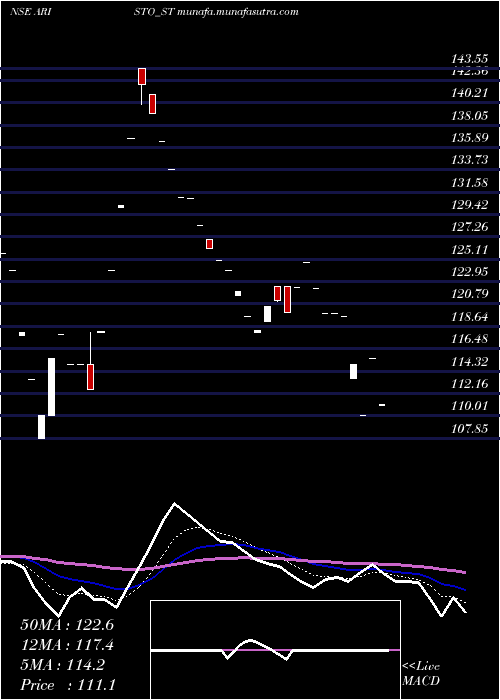Click the 127.26 price axis value
Image resolution: width=500 pixels, height=700 pixels.
pyautogui.click(x=470, y=227)
